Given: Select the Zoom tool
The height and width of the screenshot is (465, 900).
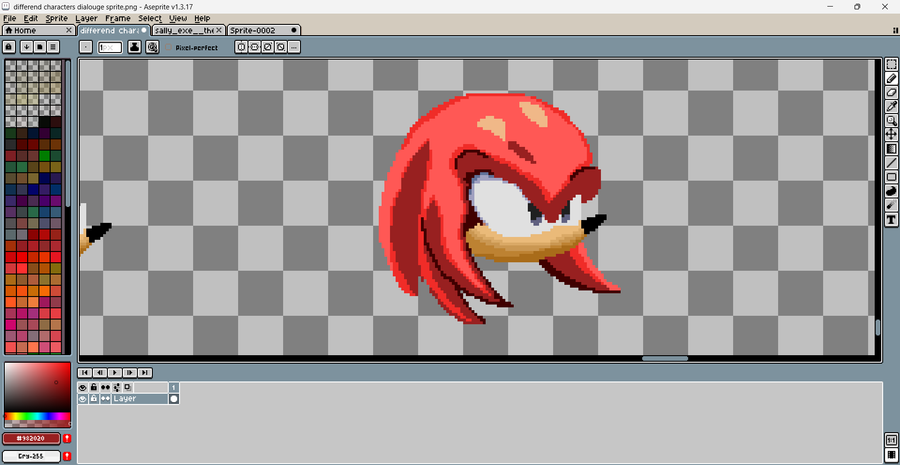Looking at the screenshot, I should click(891, 121).
